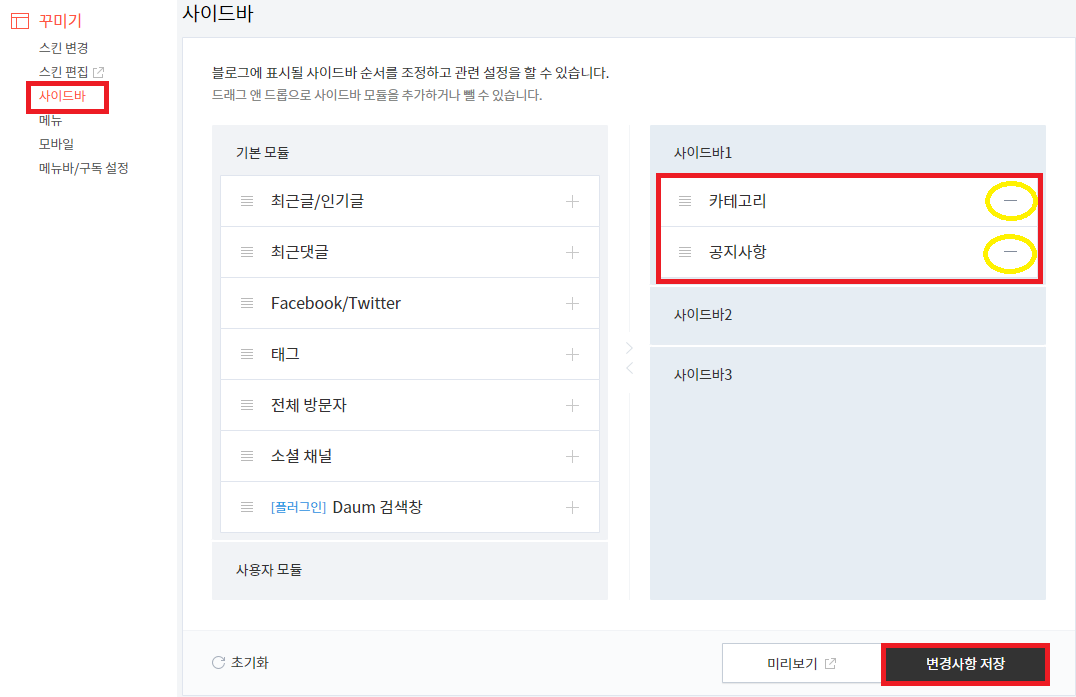Click the 꾸미기 section heading

pos(60,21)
